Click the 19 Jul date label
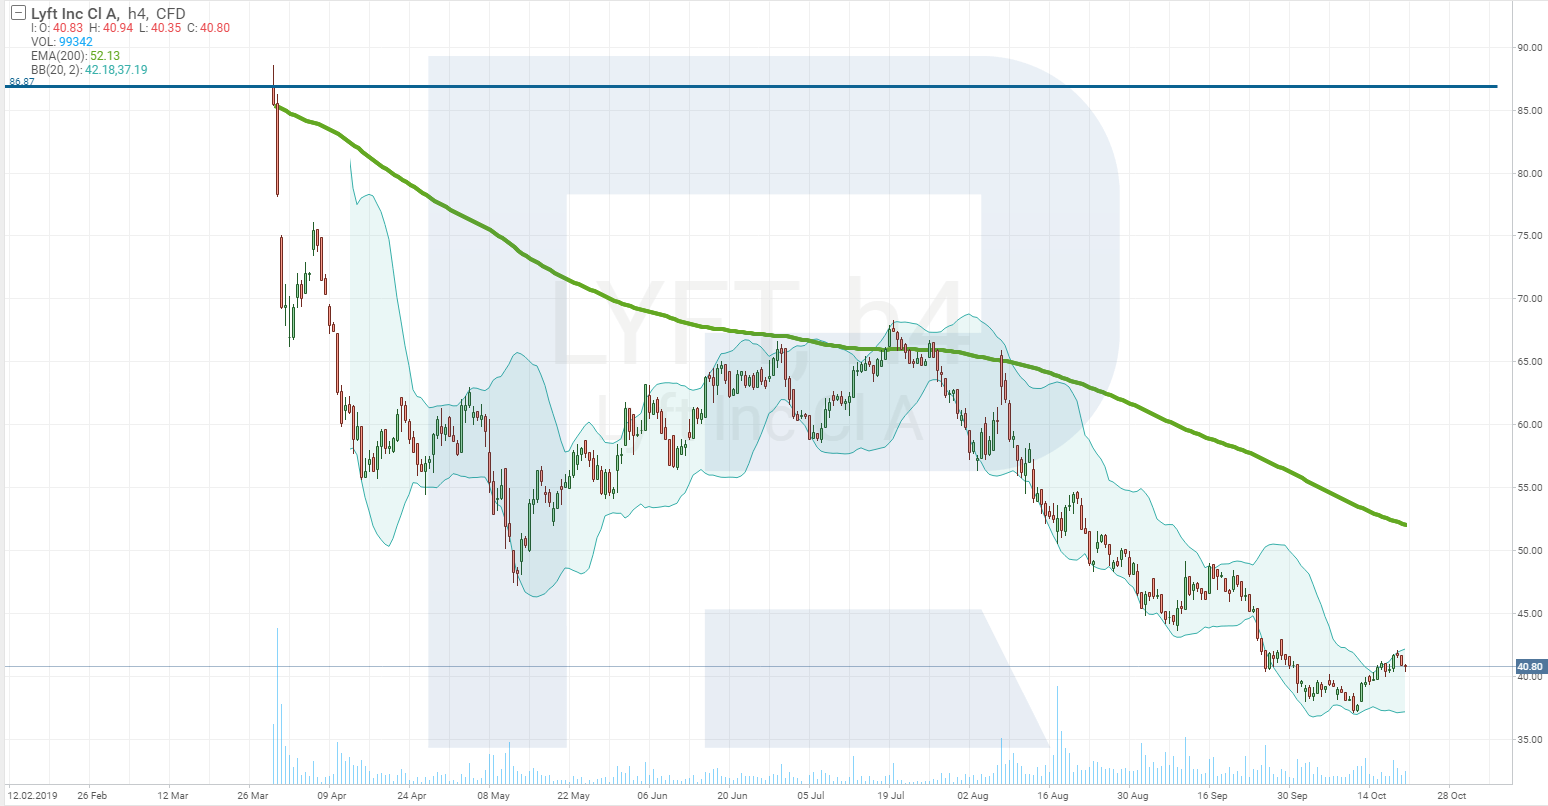Image resolution: width=1548 pixels, height=806 pixels. tap(891, 797)
